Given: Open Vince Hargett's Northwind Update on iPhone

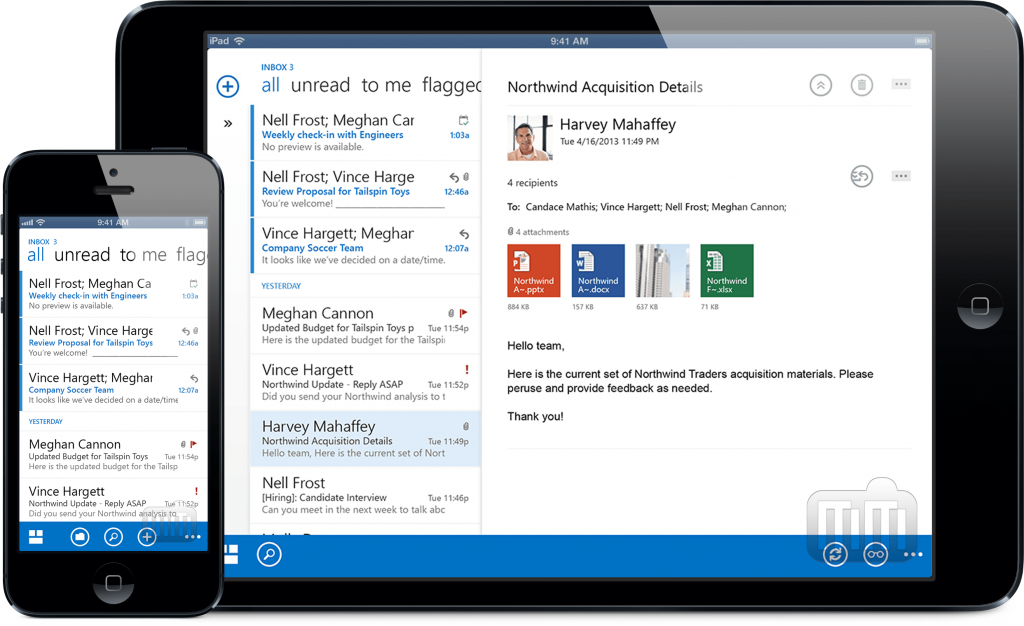Looking at the screenshot, I should pos(114,501).
